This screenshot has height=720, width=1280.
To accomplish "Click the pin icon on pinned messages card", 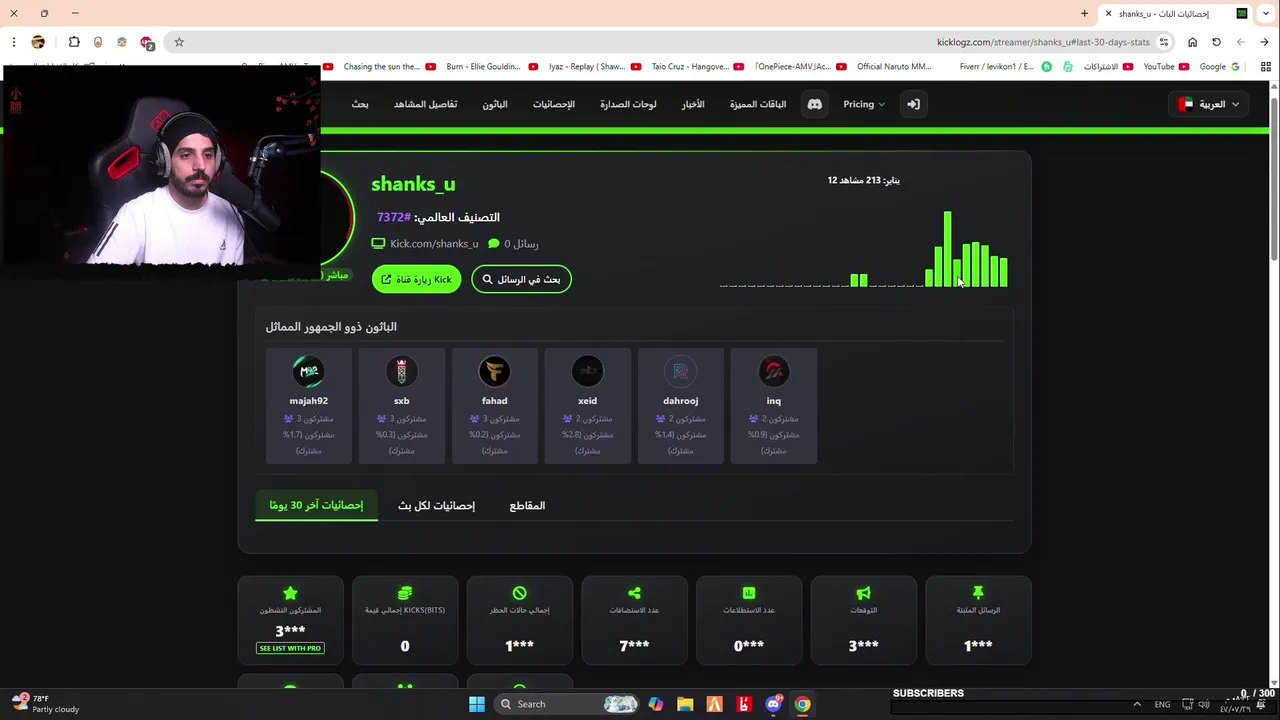I will pos(978,593).
